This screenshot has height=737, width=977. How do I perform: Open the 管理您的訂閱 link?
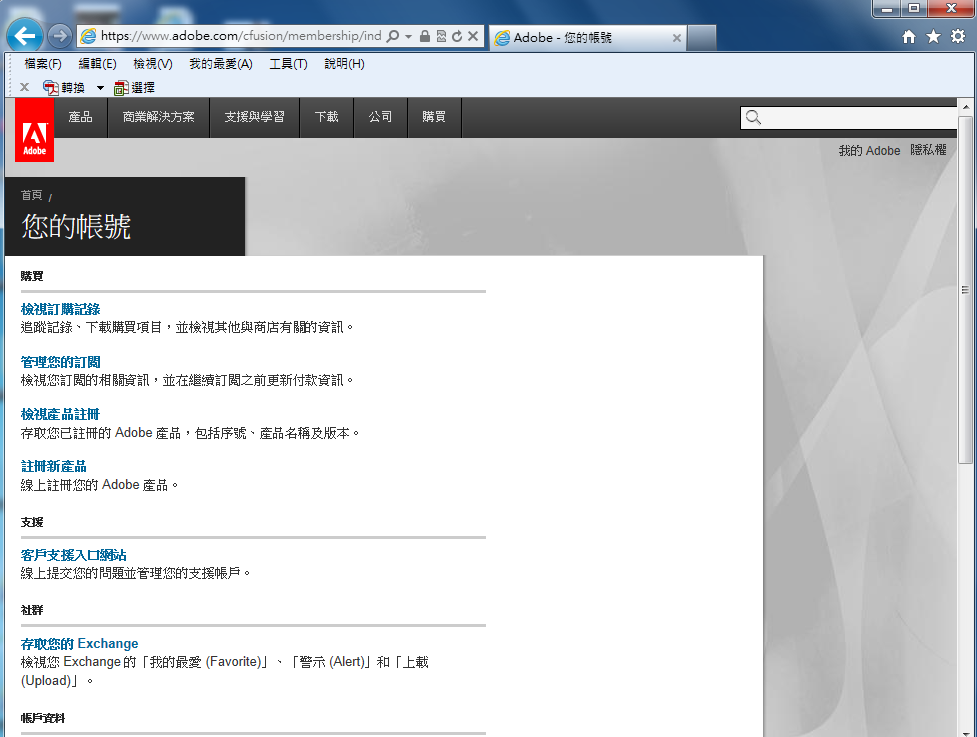pos(60,362)
